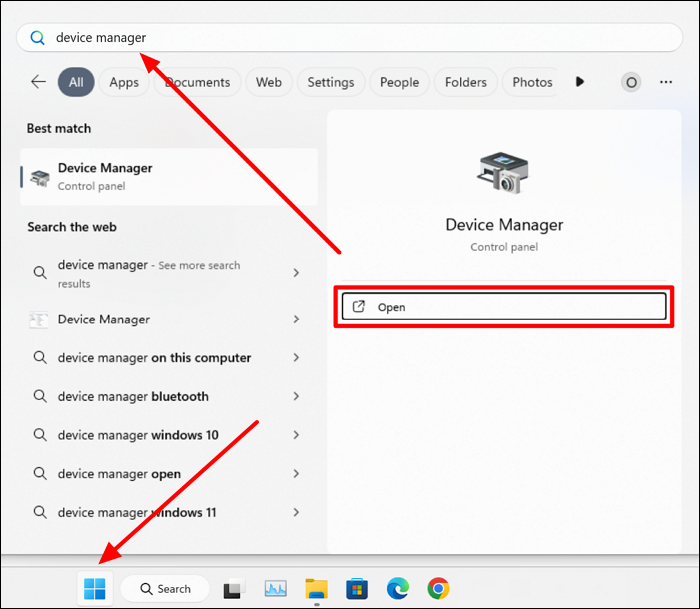Click the Open external-link icon
This screenshot has height=609, width=700.
click(359, 306)
